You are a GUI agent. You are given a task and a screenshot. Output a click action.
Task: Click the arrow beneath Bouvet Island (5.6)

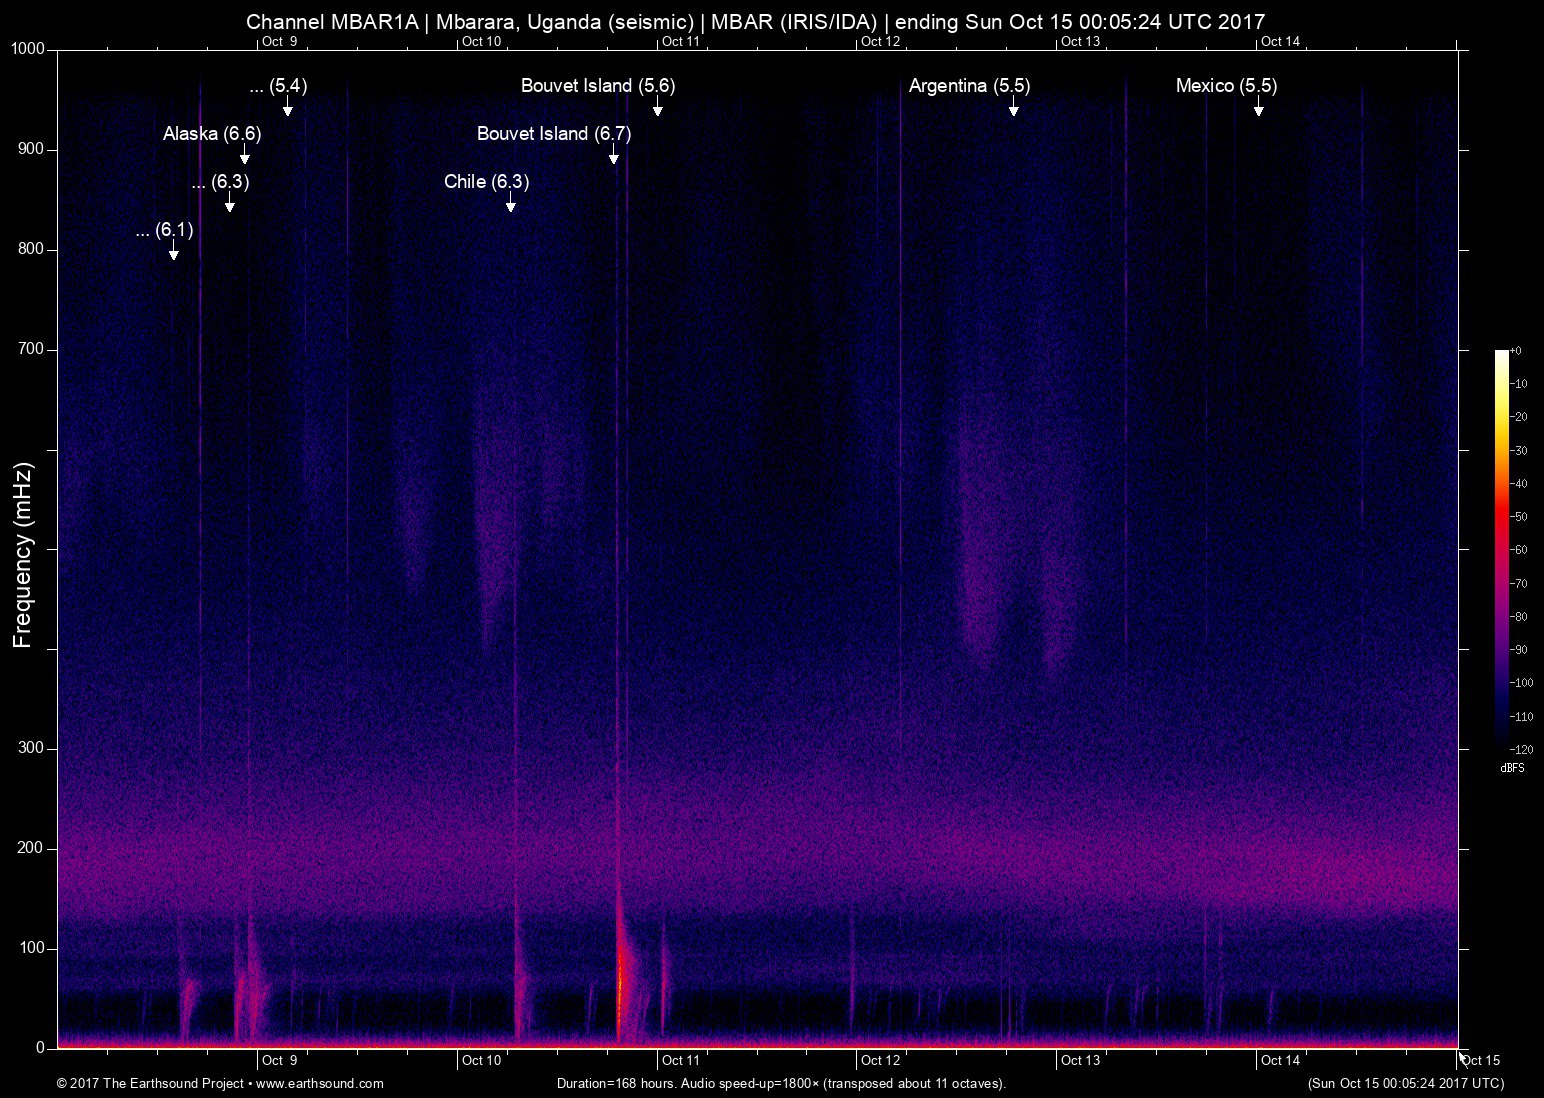(x=657, y=106)
